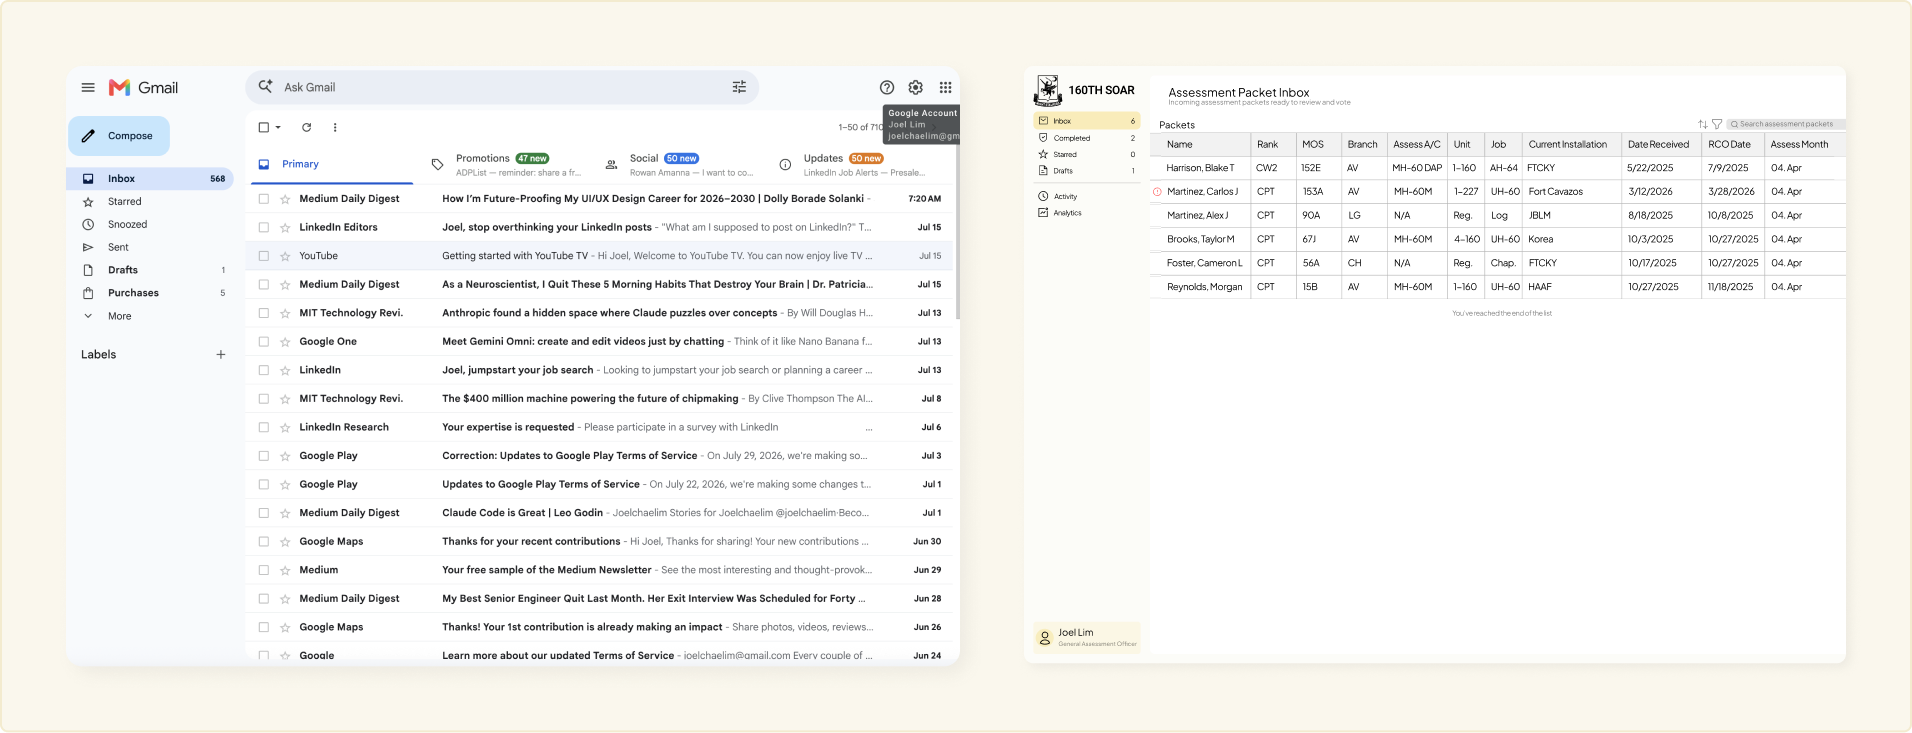Click the Gmail logo
The width and height of the screenshot is (1912, 733).
143,88
